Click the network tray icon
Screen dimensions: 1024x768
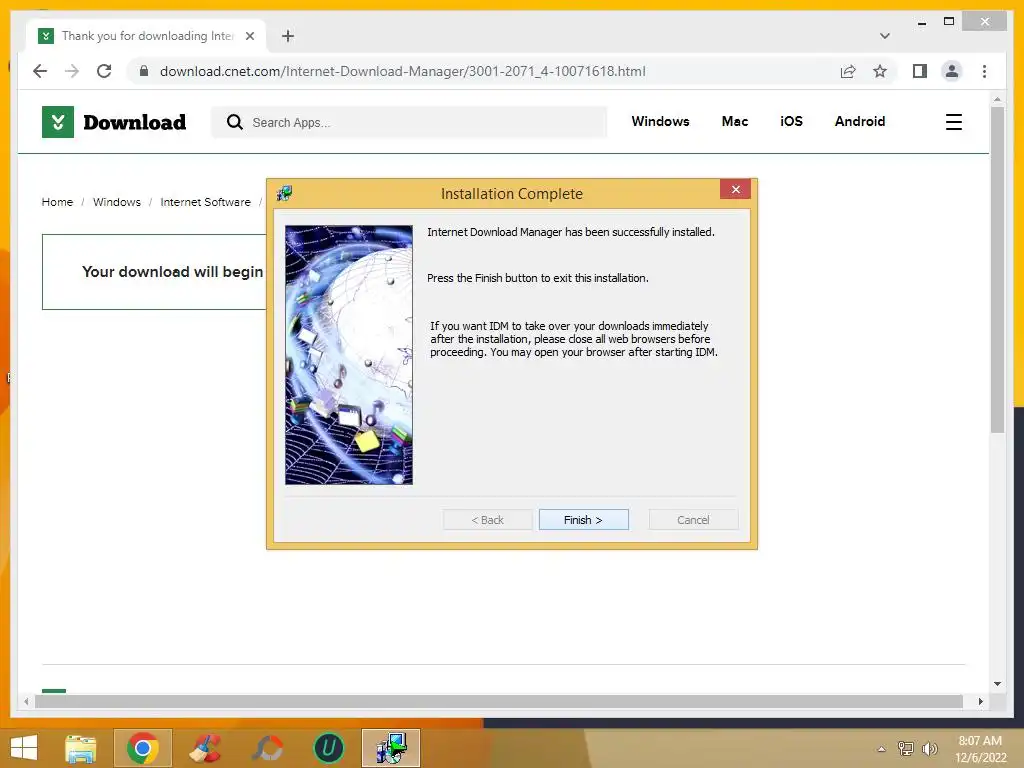click(x=905, y=748)
